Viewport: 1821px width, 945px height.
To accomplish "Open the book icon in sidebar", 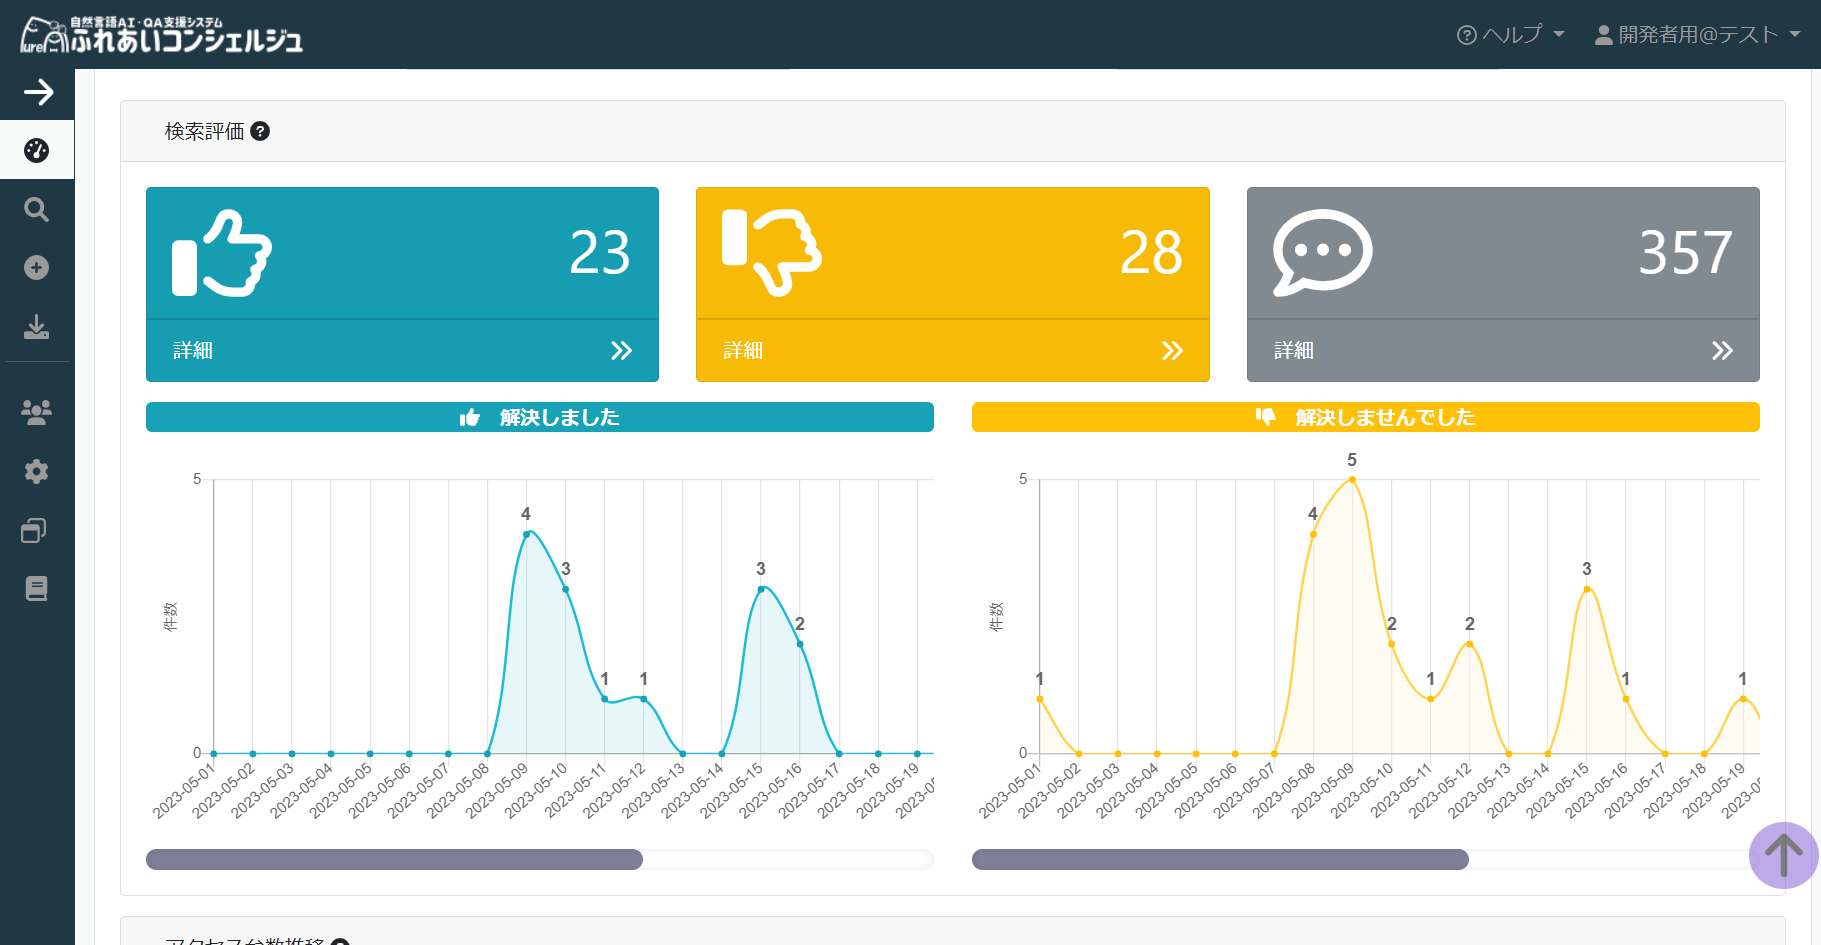I will coord(37,589).
